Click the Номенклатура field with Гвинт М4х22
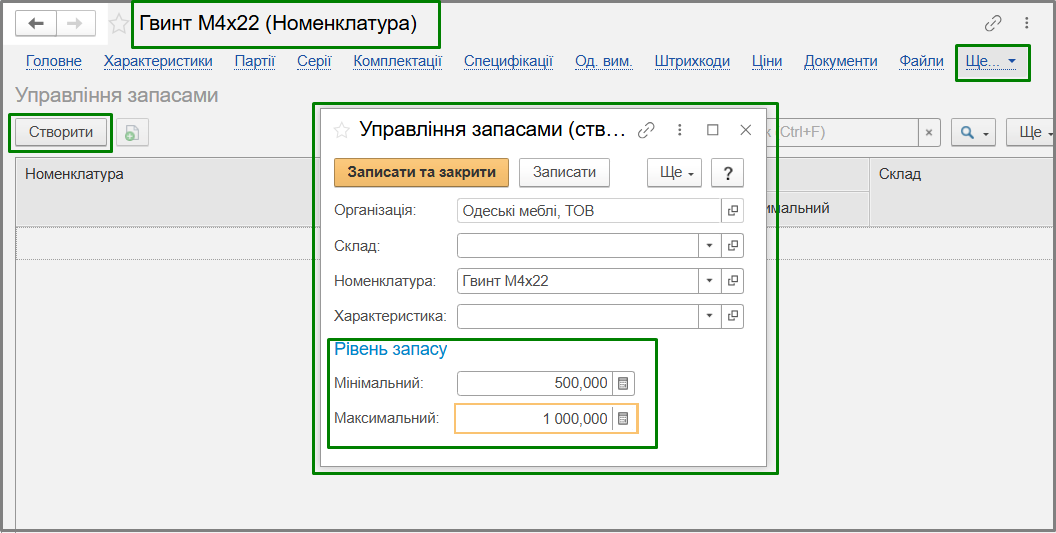 (578, 280)
